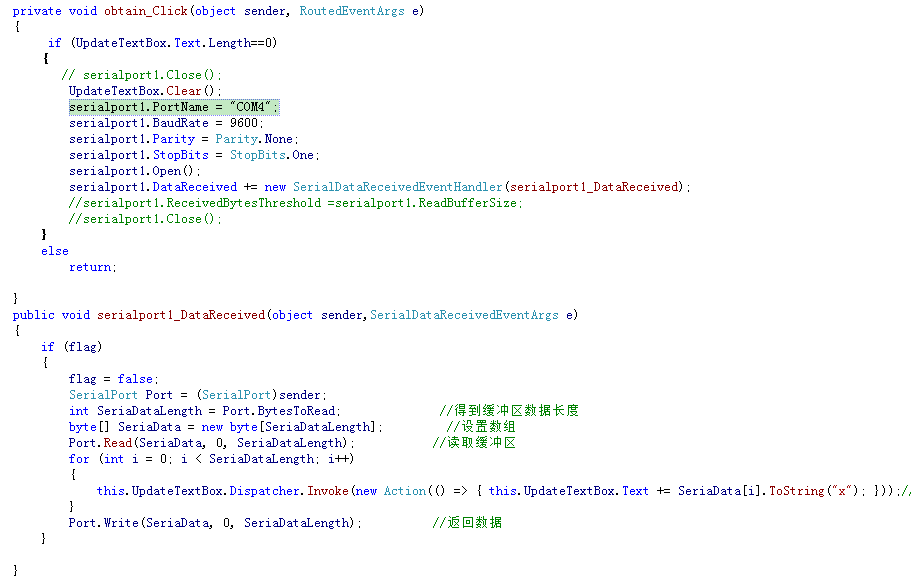Viewport: 911px width, 582px height.
Task: Click the RoutedEventArgs parameter type
Action: 352,11
